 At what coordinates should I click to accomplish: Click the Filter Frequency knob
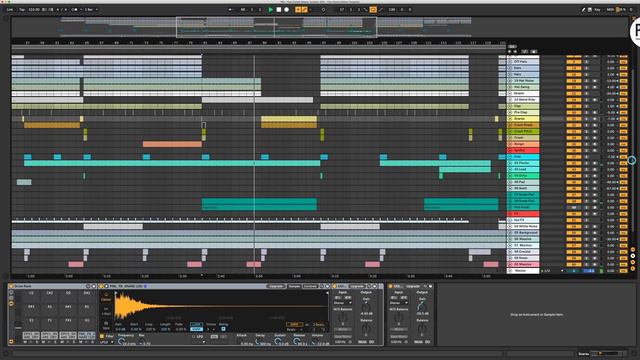121,341
